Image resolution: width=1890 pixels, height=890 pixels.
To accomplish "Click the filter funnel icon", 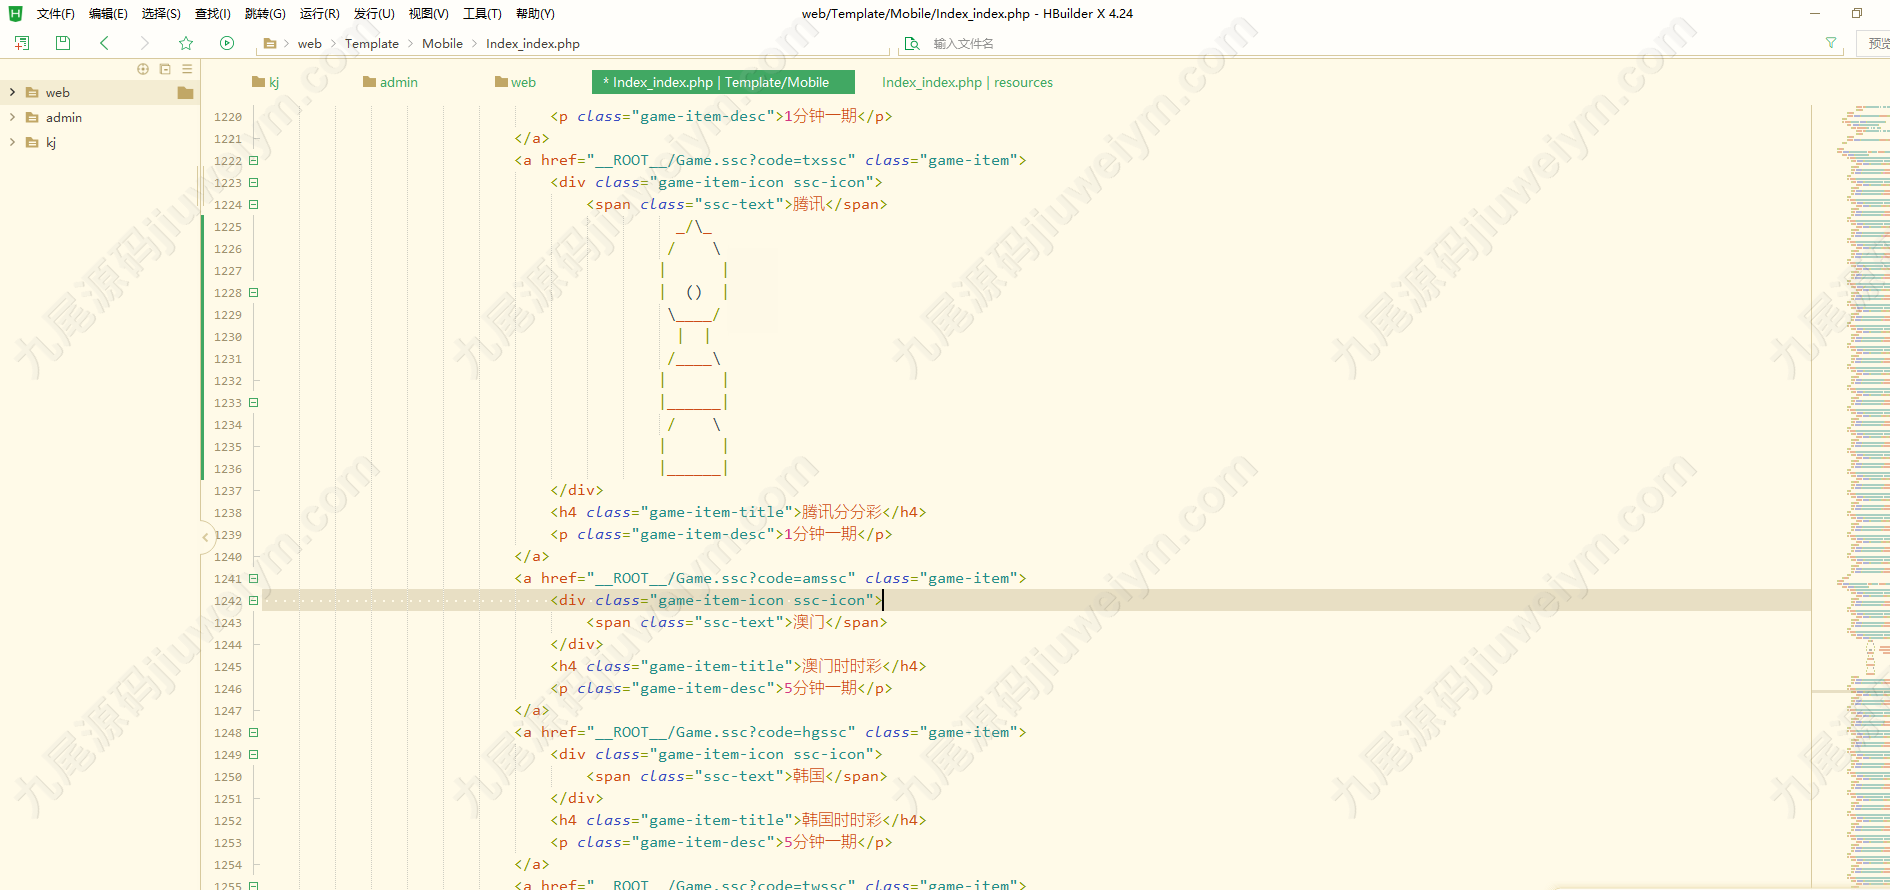I will click(1831, 43).
